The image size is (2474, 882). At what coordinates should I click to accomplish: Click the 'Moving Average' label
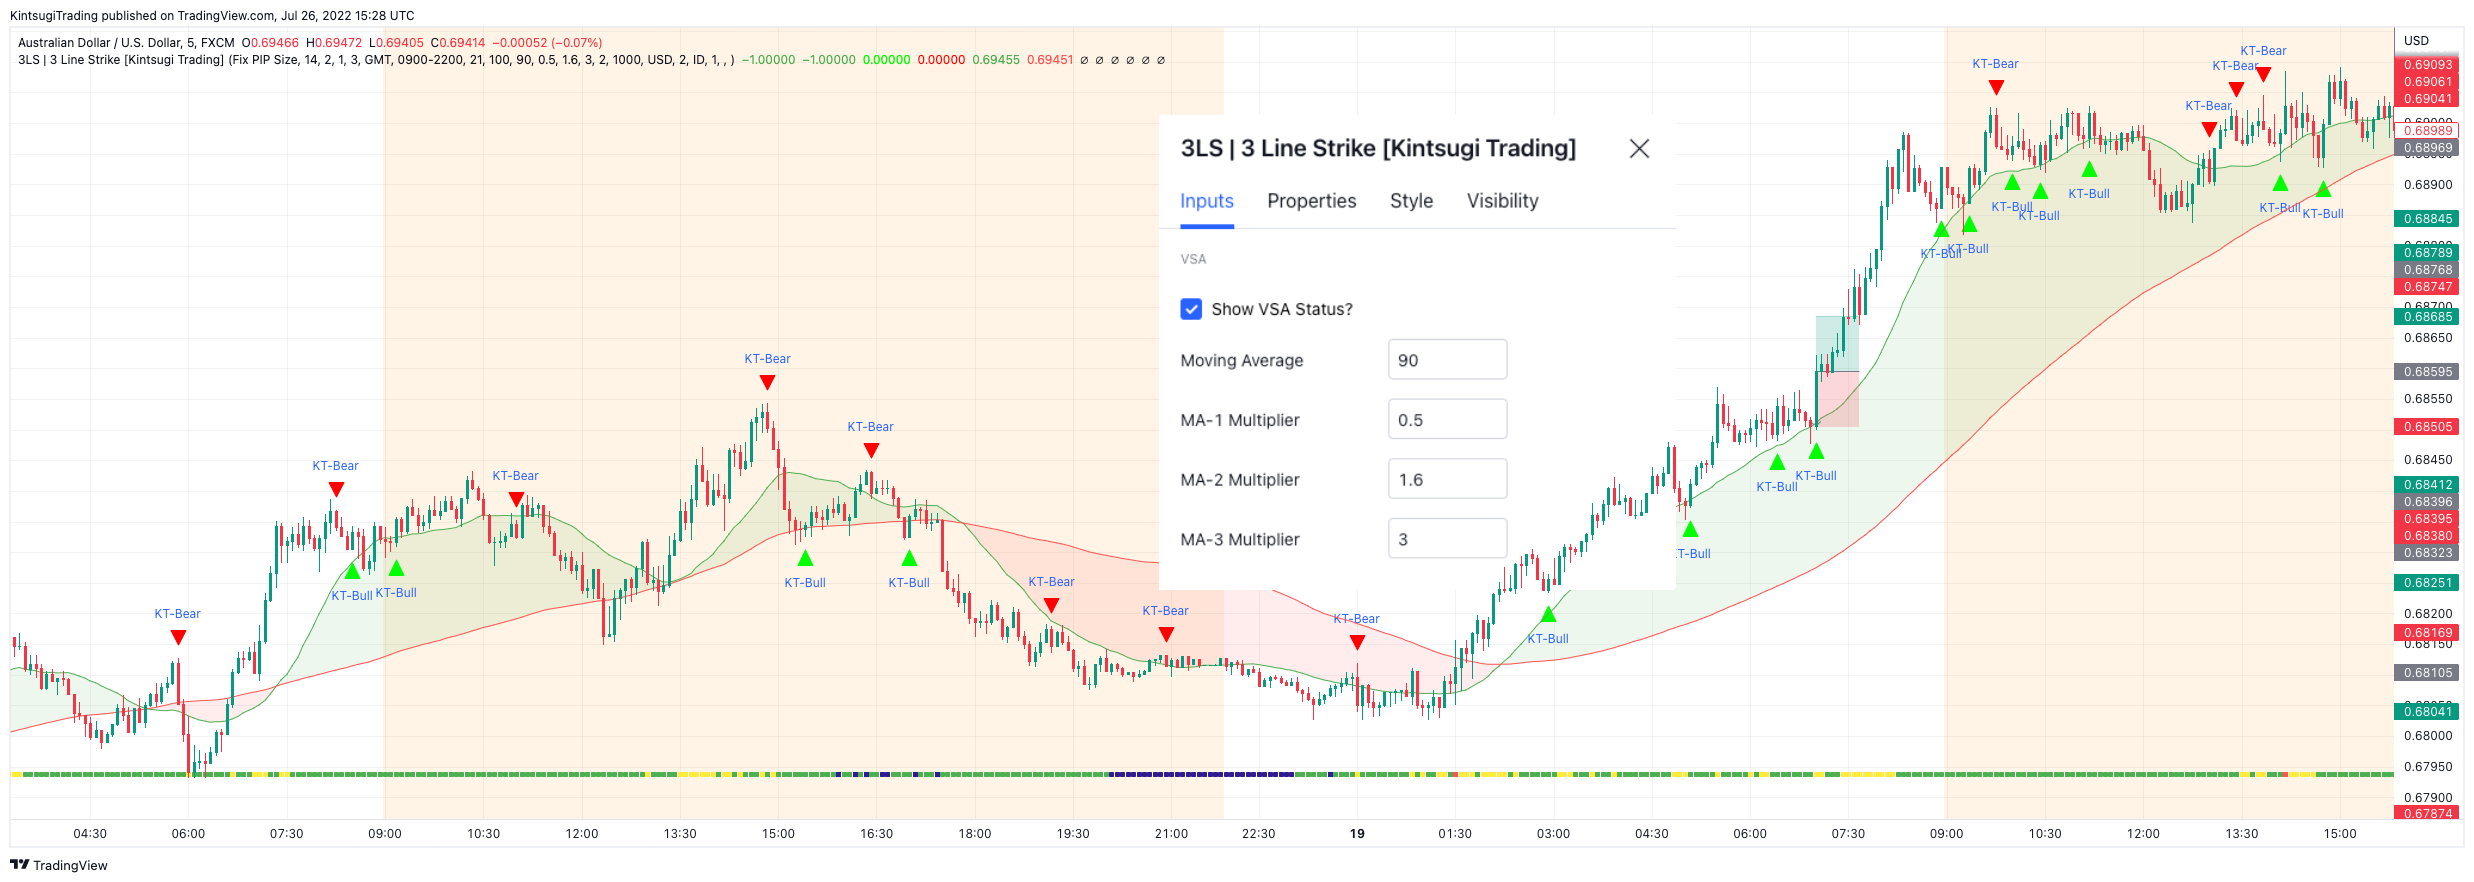(1242, 361)
